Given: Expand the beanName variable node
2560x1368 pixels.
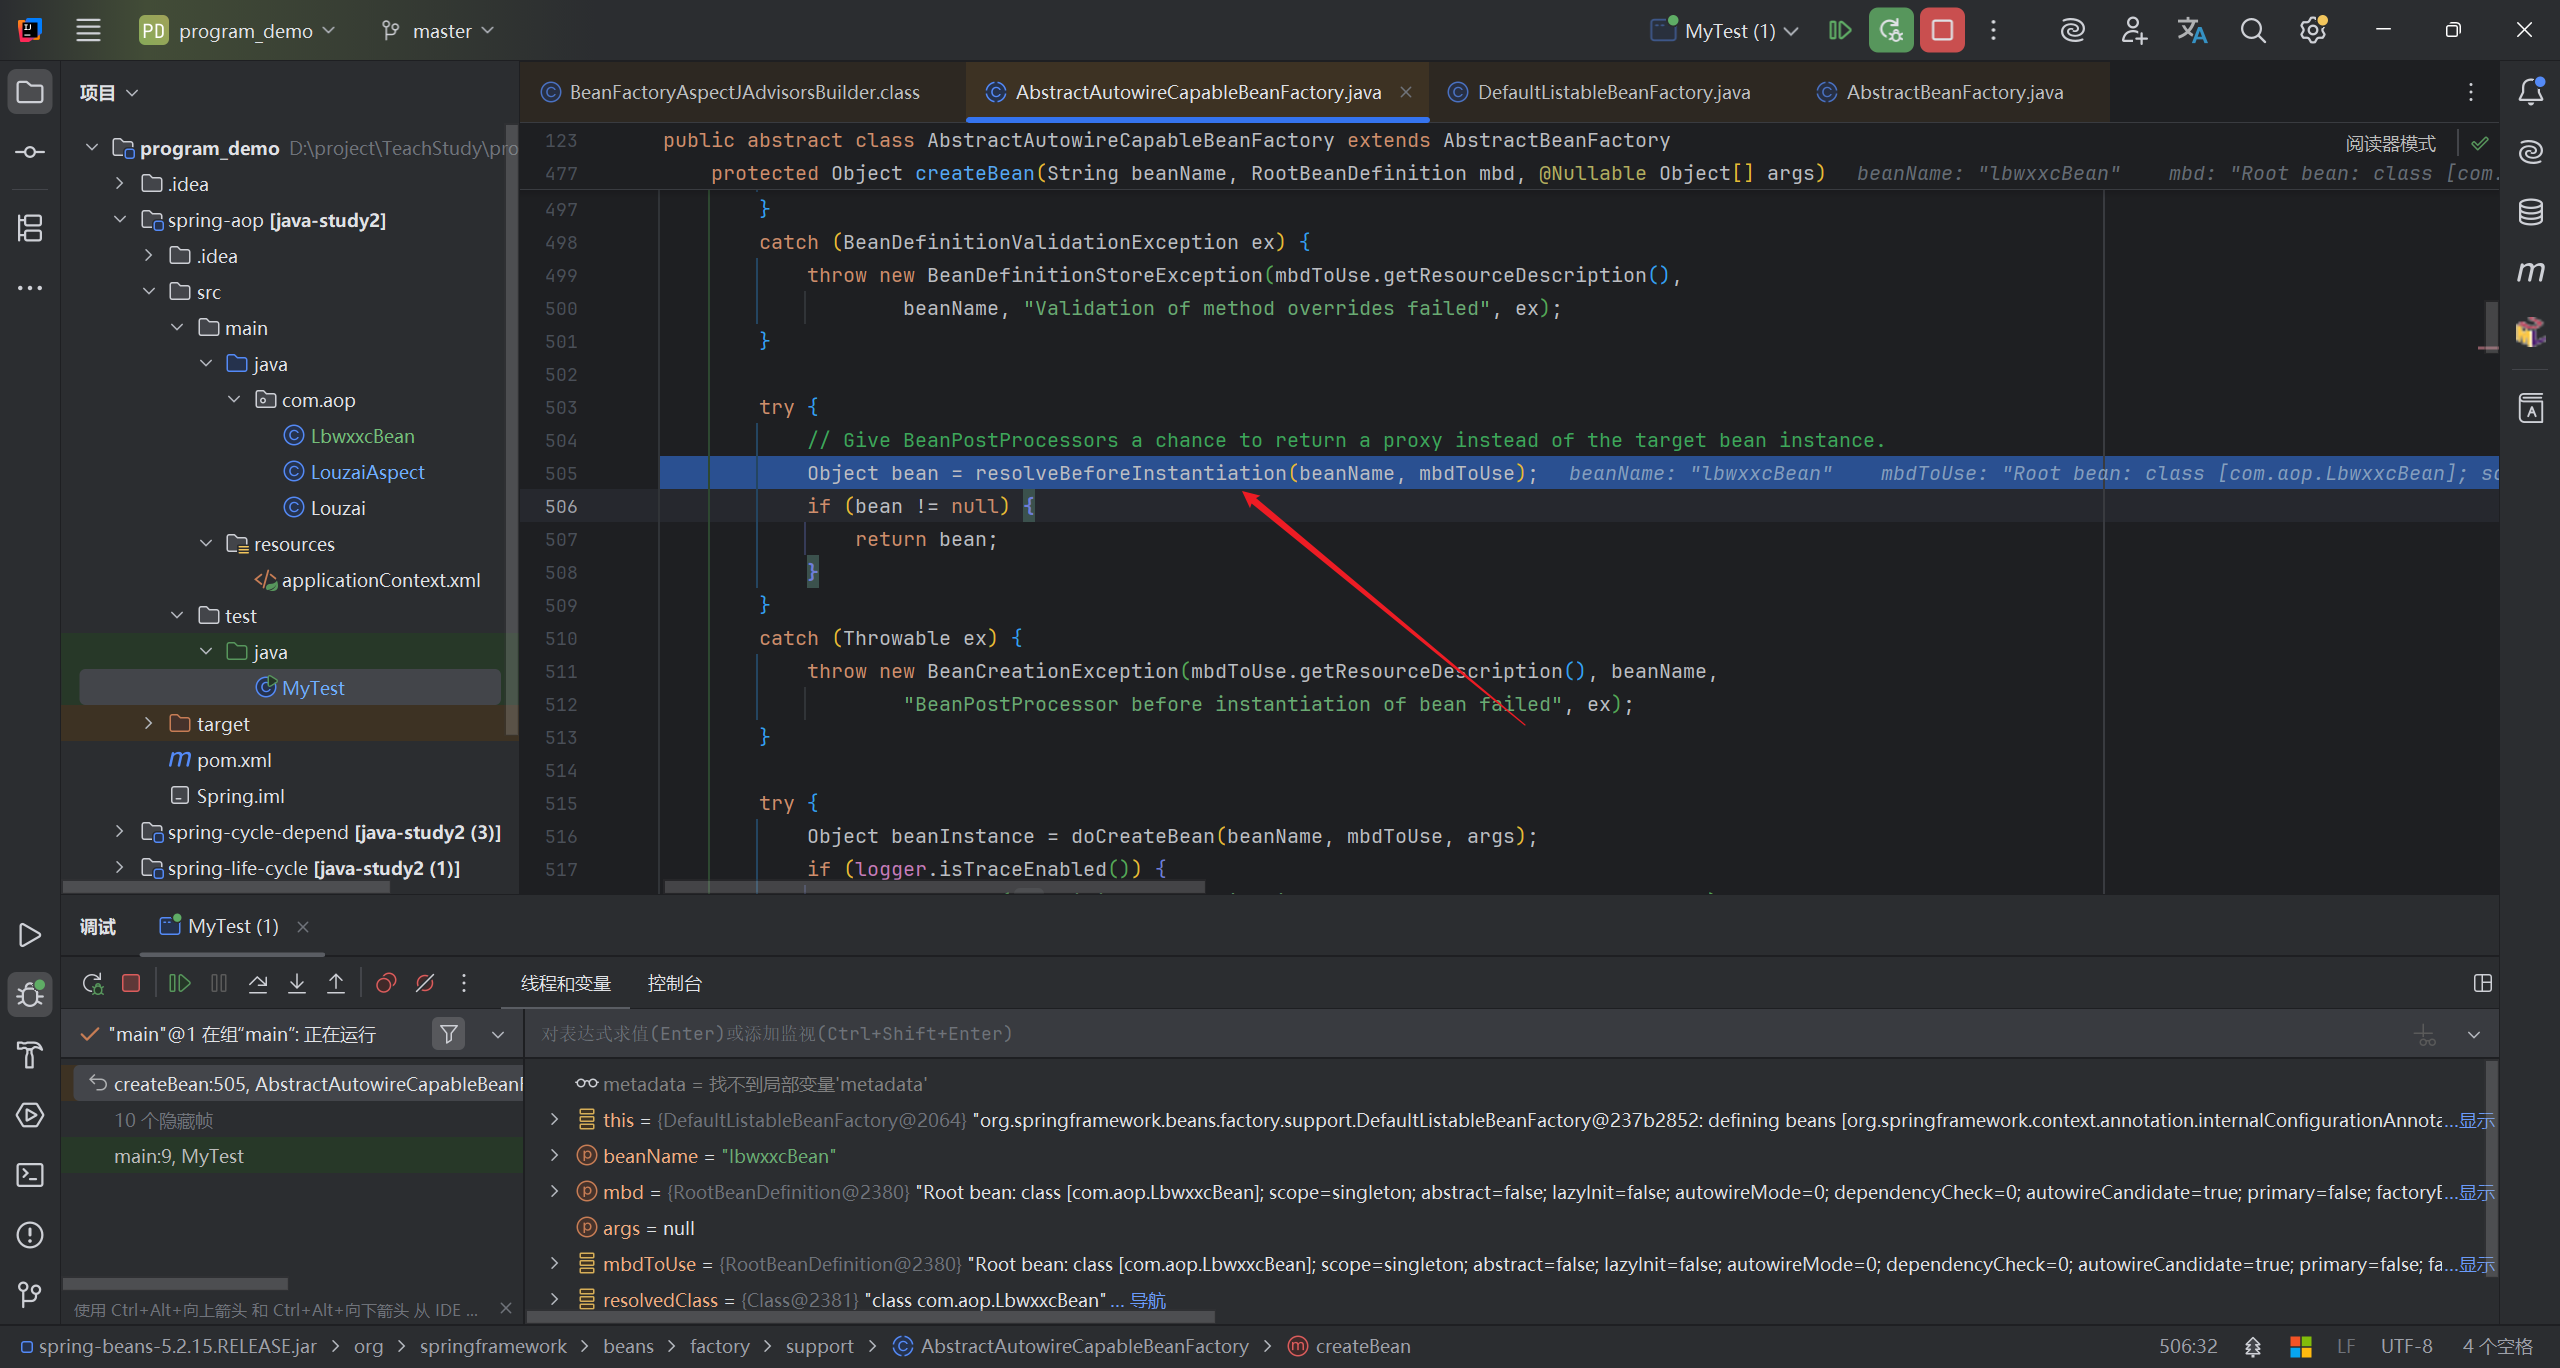Looking at the screenshot, I should (555, 1156).
